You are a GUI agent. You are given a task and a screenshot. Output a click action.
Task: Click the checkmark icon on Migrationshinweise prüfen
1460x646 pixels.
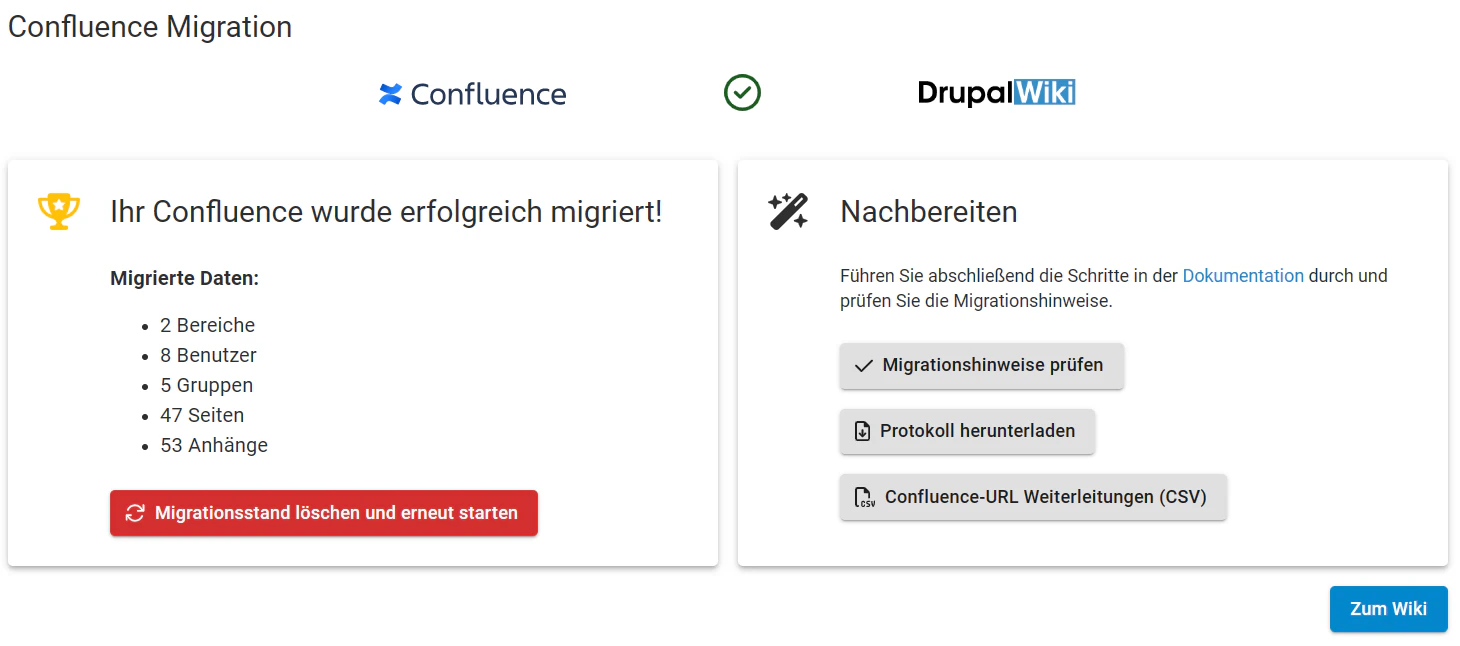coord(864,366)
